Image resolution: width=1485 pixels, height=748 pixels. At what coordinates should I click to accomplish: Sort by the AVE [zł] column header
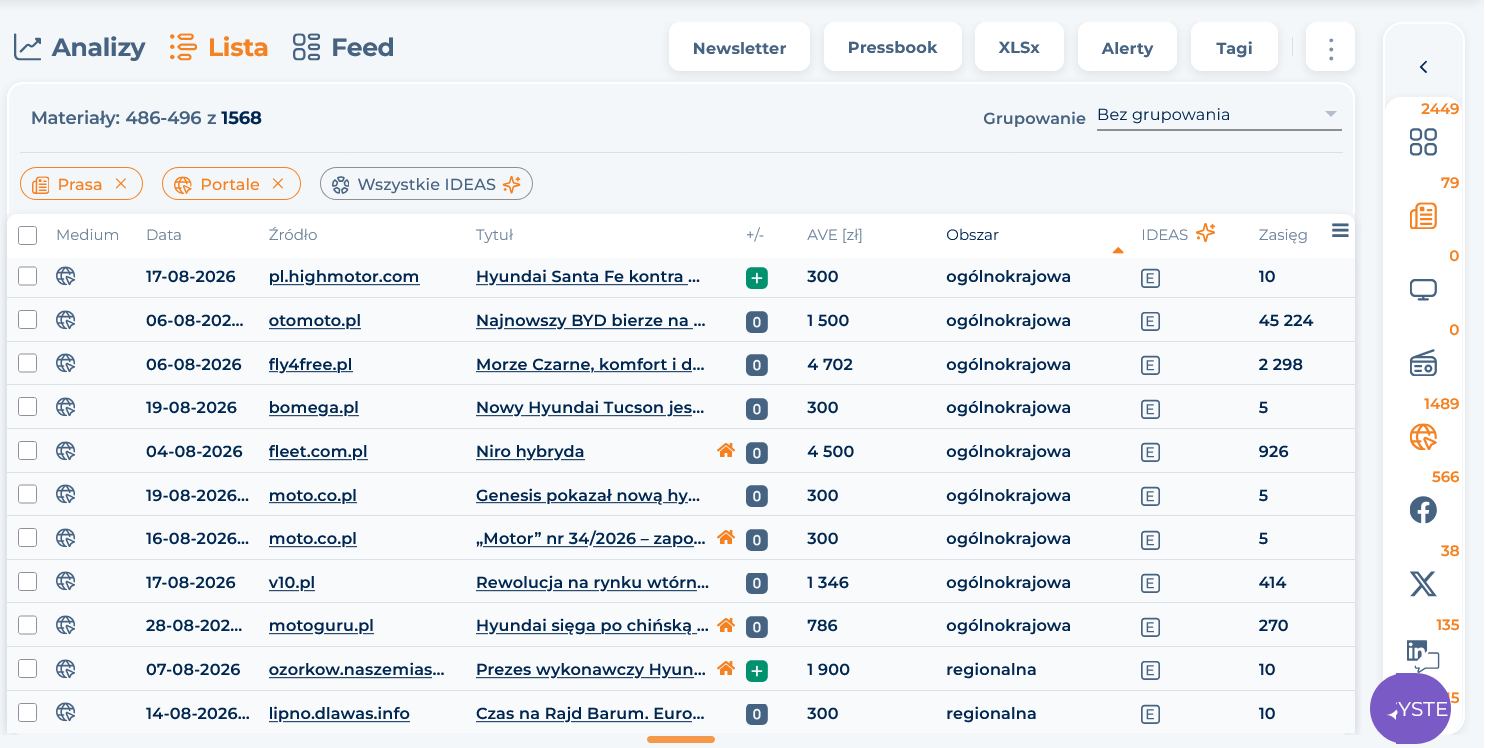click(834, 235)
